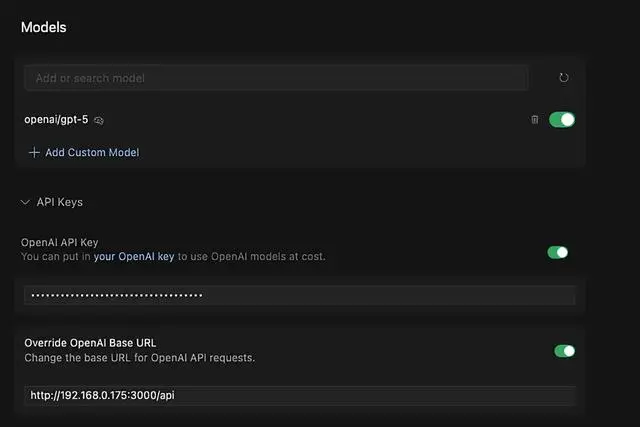Click the refresh models icon

[x=564, y=78]
